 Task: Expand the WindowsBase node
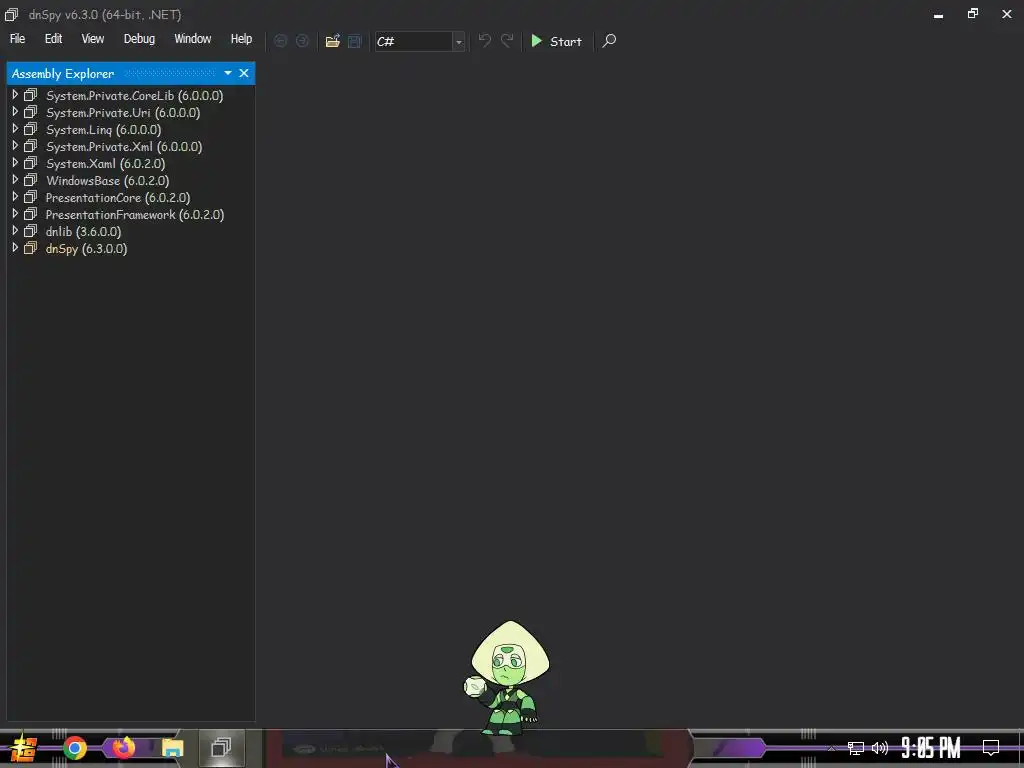click(x=15, y=180)
